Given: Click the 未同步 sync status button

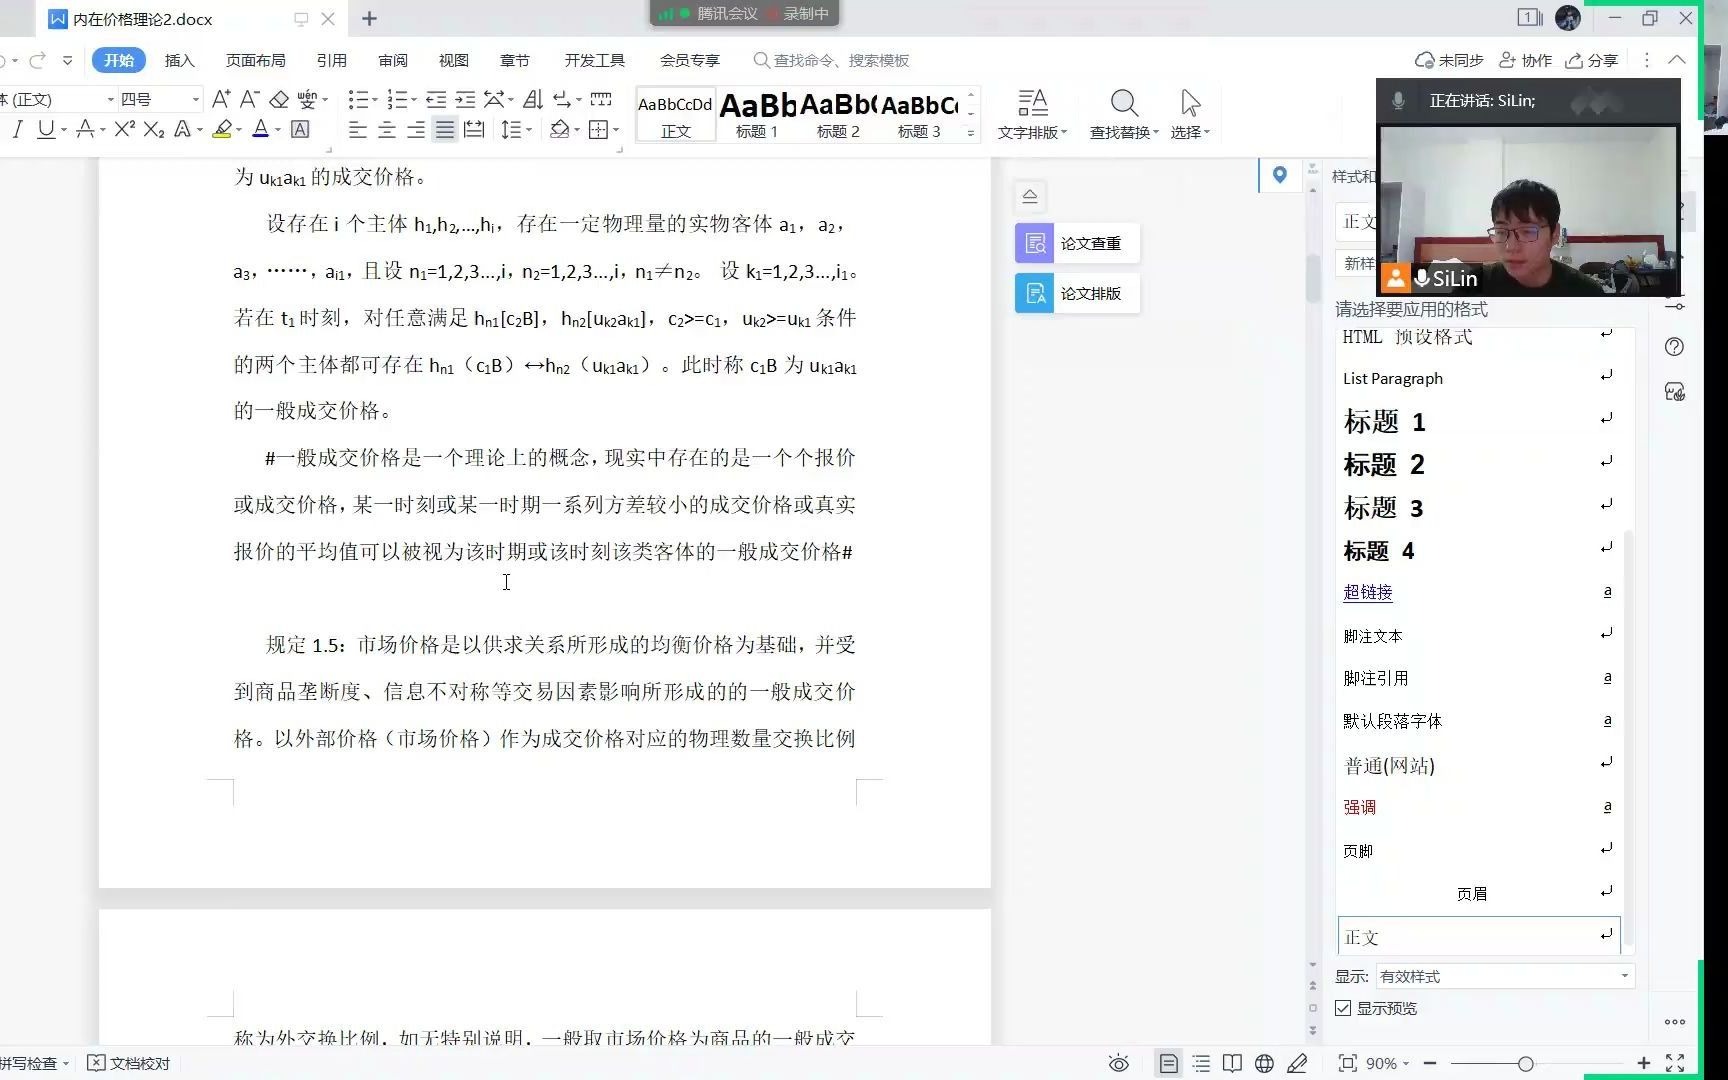Looking at the screenshot, I should 1449,60.
